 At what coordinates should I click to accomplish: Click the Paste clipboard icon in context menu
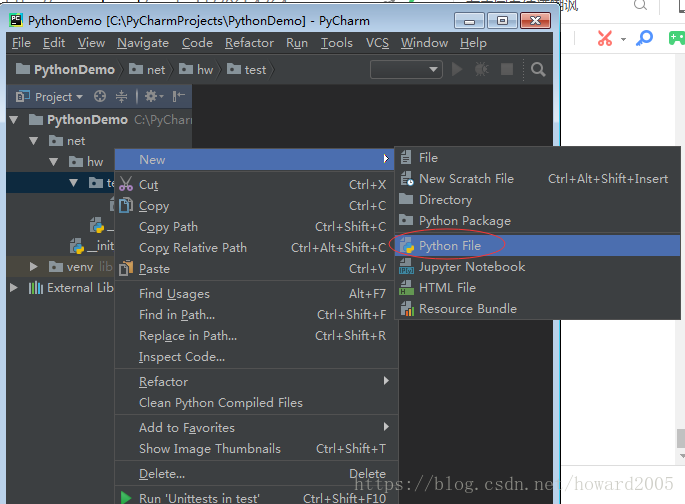coord(126,268)
